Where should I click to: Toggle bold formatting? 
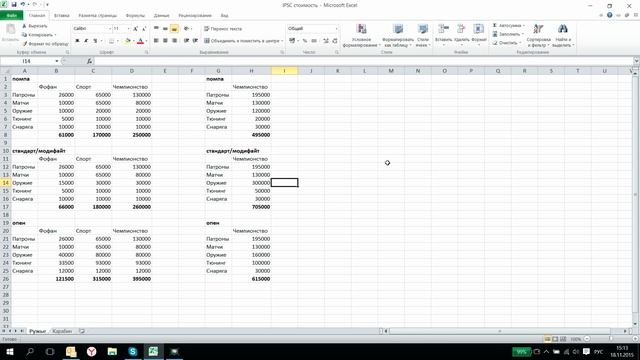coord(77,40)
